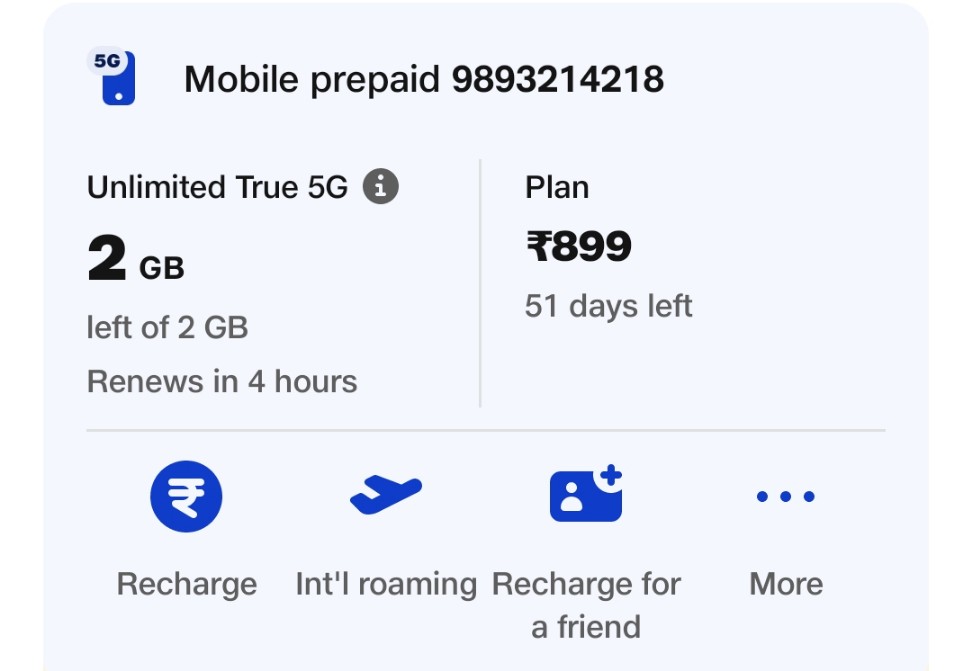
Task: Open the Plan section label
Action: [x=557, y=187]
